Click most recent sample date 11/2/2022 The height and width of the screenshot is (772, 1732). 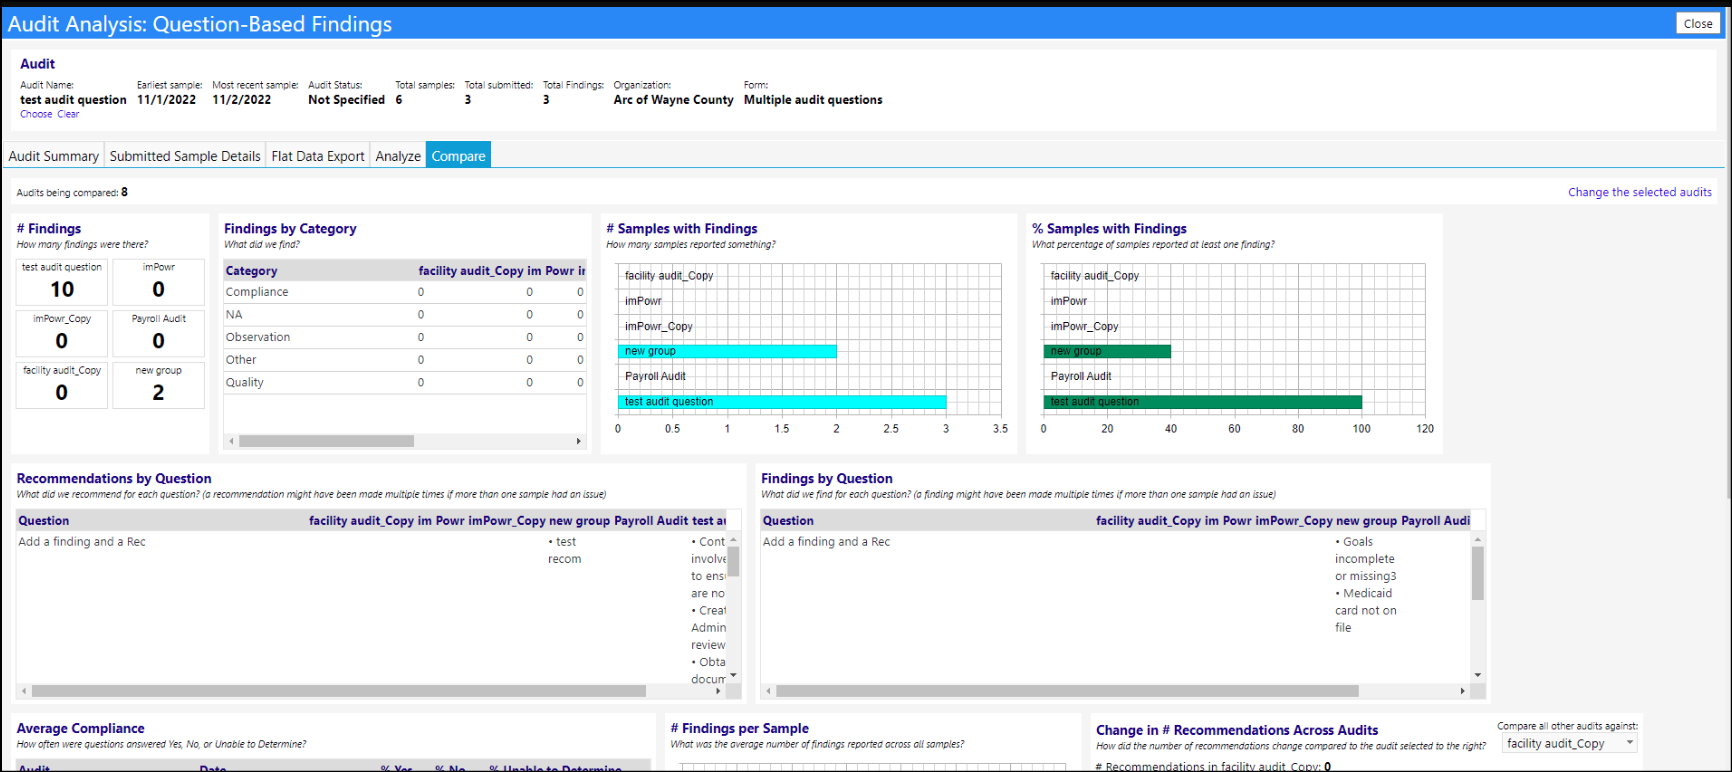coord(241,100)
